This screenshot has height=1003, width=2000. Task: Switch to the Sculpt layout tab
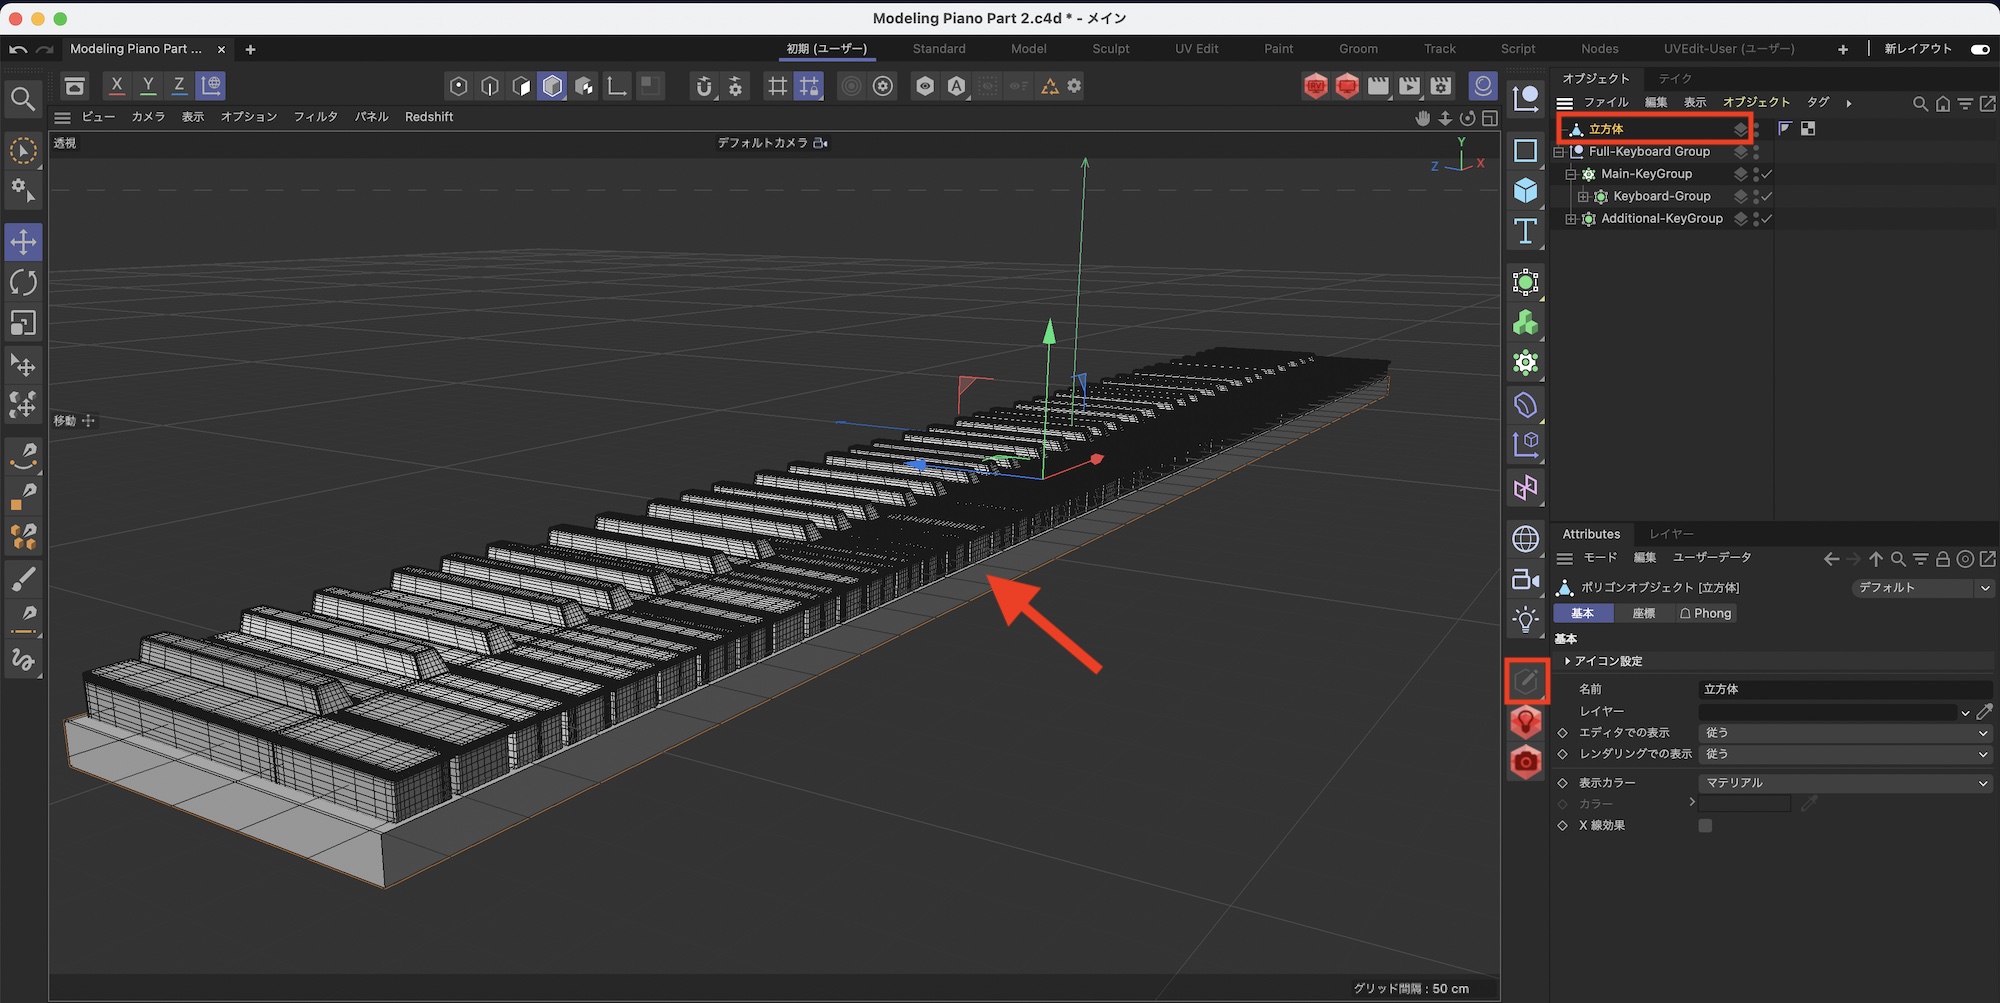pos(1110,49)
